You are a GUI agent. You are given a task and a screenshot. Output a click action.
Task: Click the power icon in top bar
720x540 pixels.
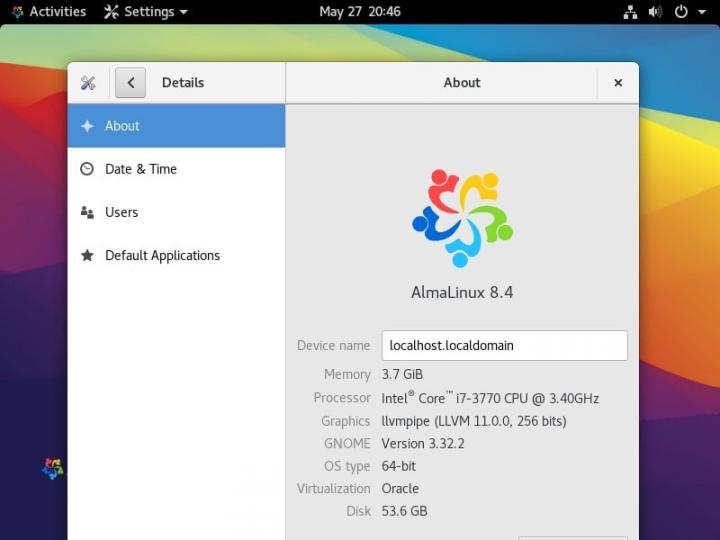point(681,12)
